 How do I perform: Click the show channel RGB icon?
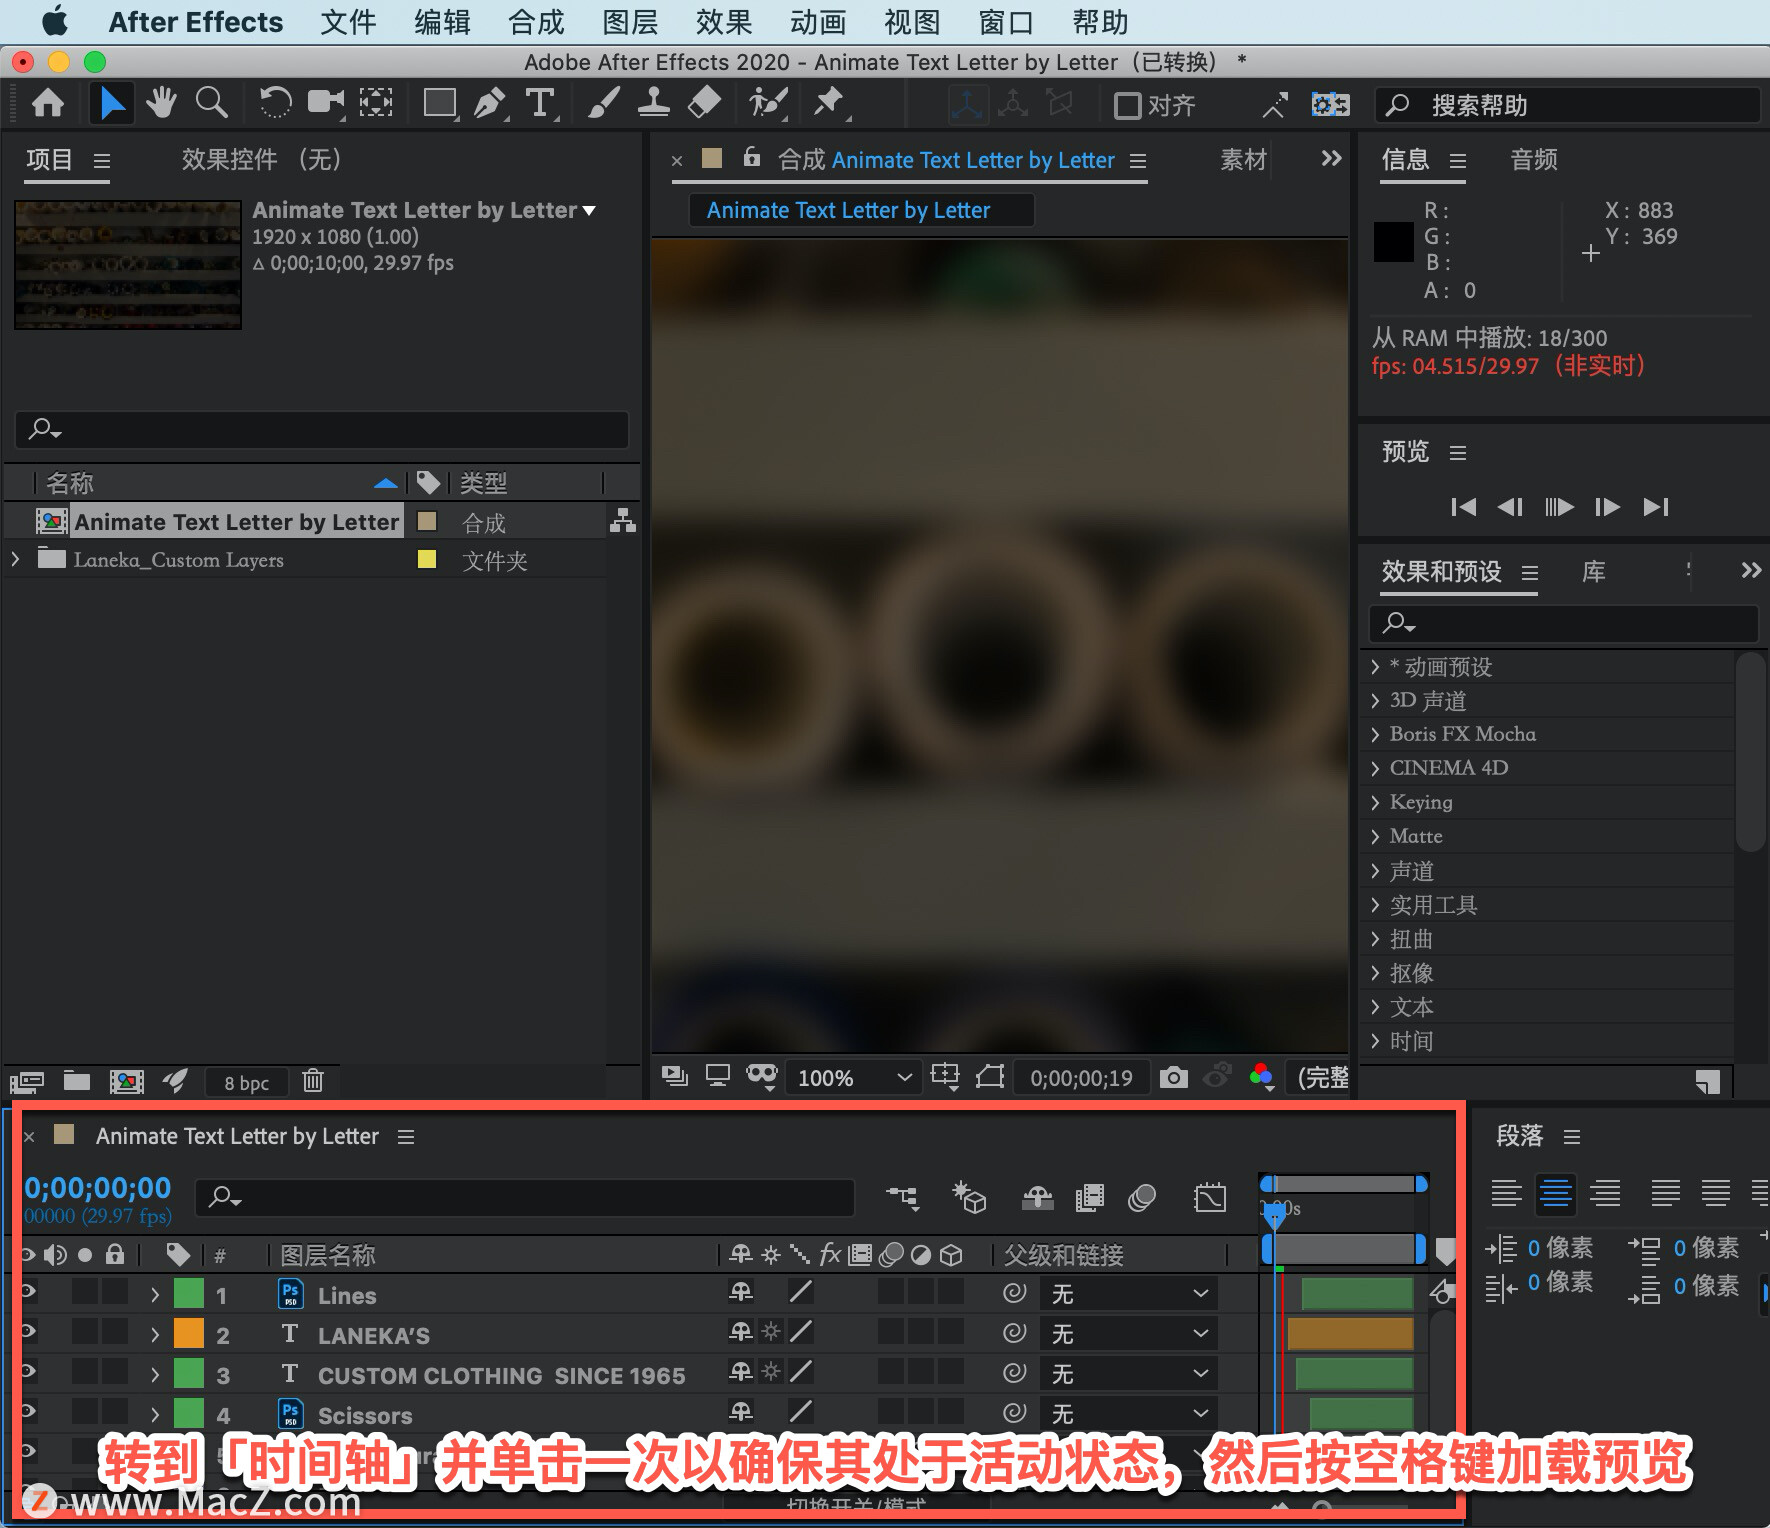[1262, 1077]
